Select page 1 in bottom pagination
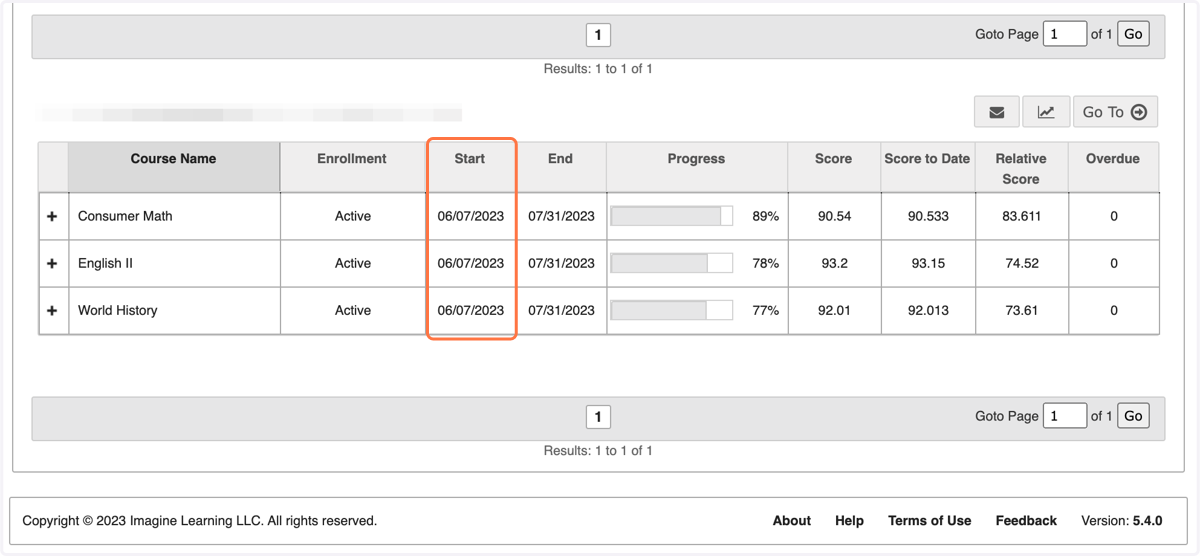This screenshot has width=1200, height=556. pyautogui.click(x=598, y=417)
